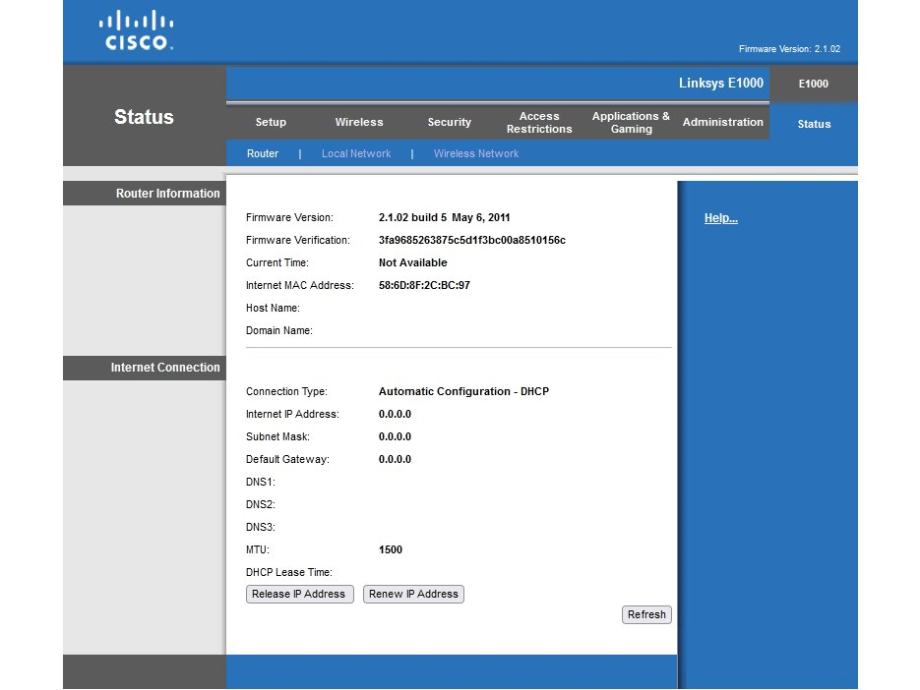Image resolution: width=920 pixels, height=690 pixels.
Task: Open the Help link
Action: [x=721, y=219]
